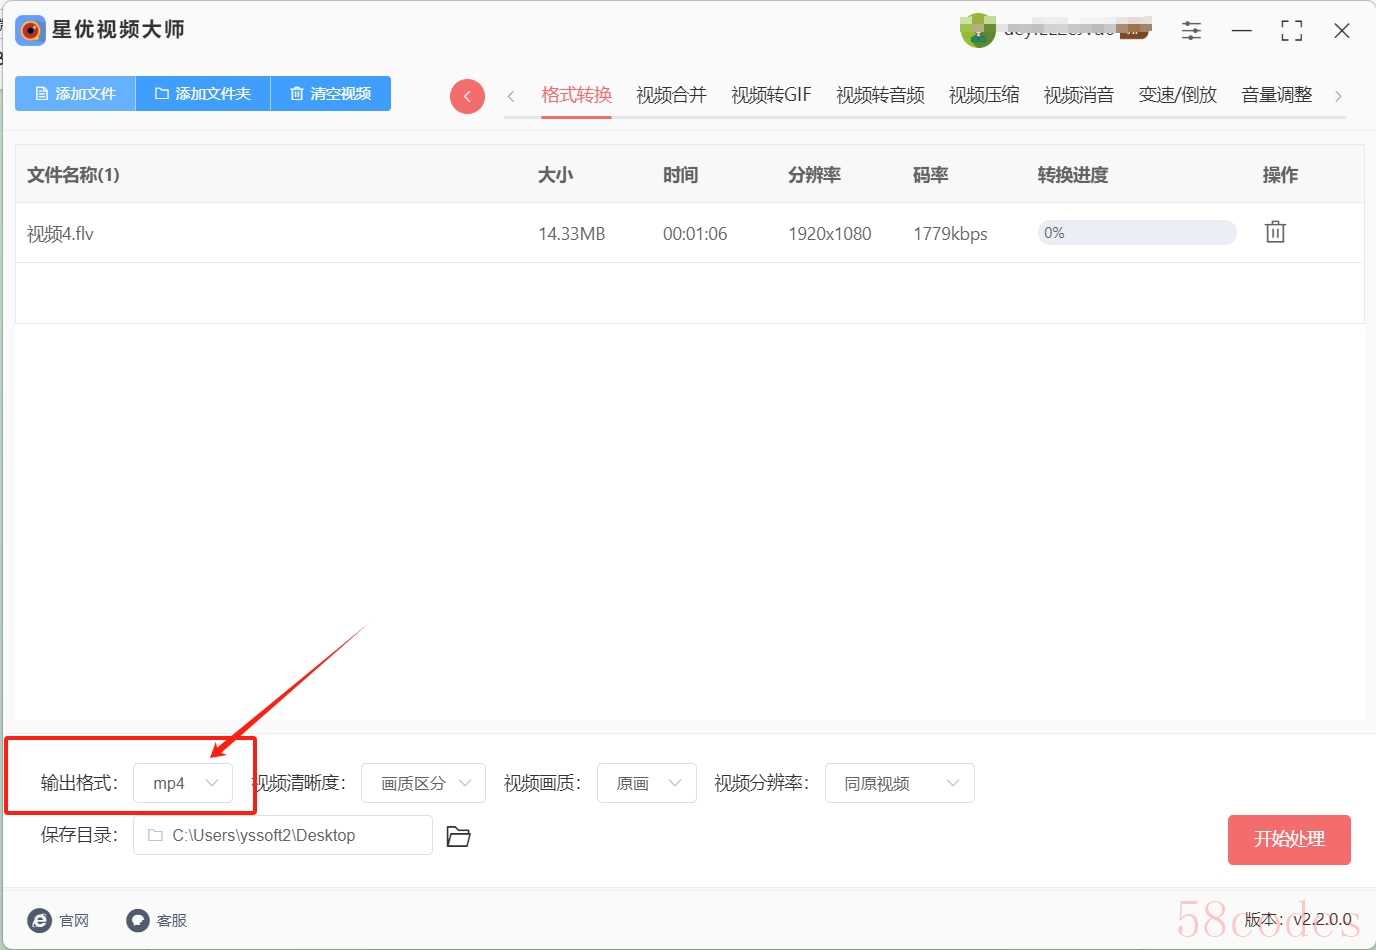Switch to 格式转换 tab
The width and height of the screenshot is (1376, 950).
[x=576, y=95]
